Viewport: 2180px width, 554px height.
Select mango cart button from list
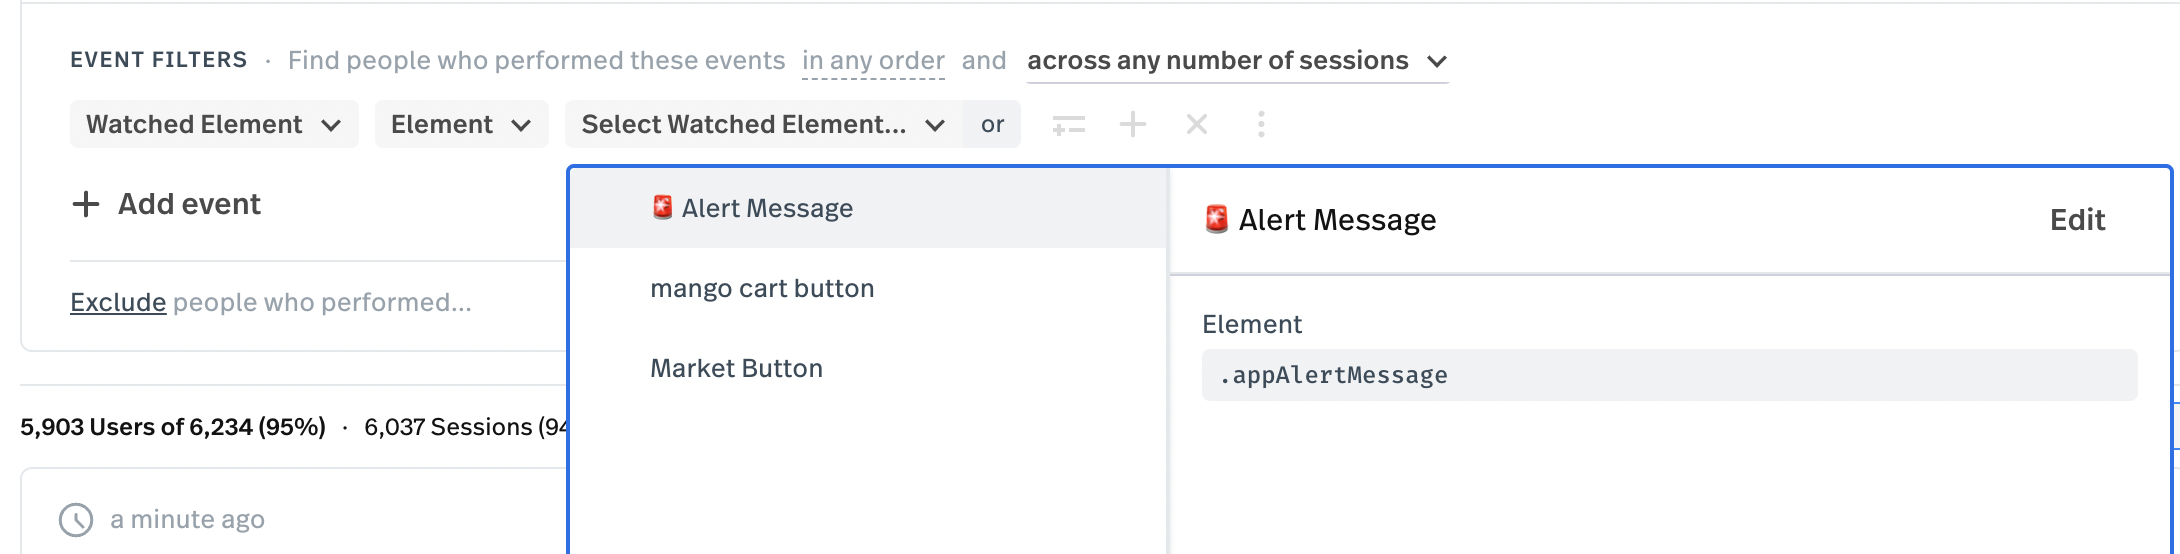868,288
